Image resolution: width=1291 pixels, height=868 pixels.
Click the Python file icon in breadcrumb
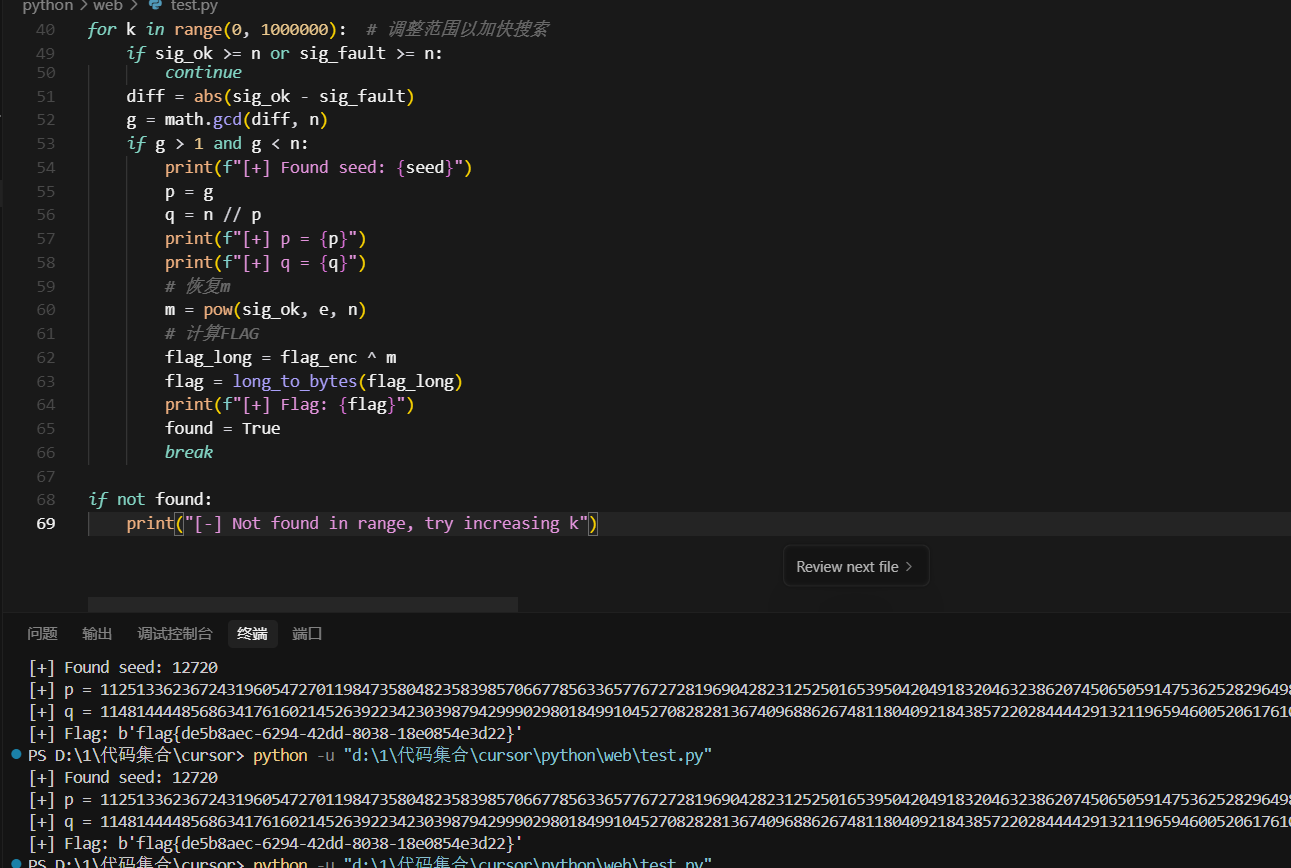[x=155, y=6]
